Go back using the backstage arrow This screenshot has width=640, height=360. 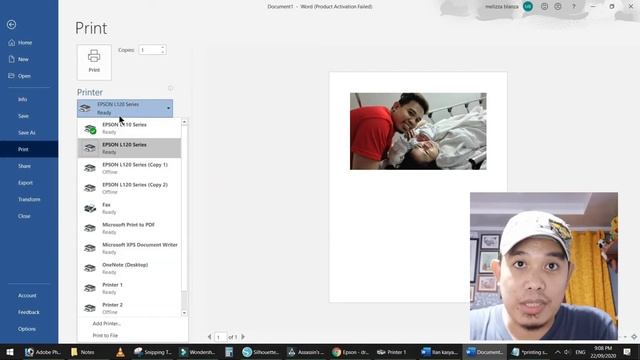pyautogui.click(x=11, y=24)
